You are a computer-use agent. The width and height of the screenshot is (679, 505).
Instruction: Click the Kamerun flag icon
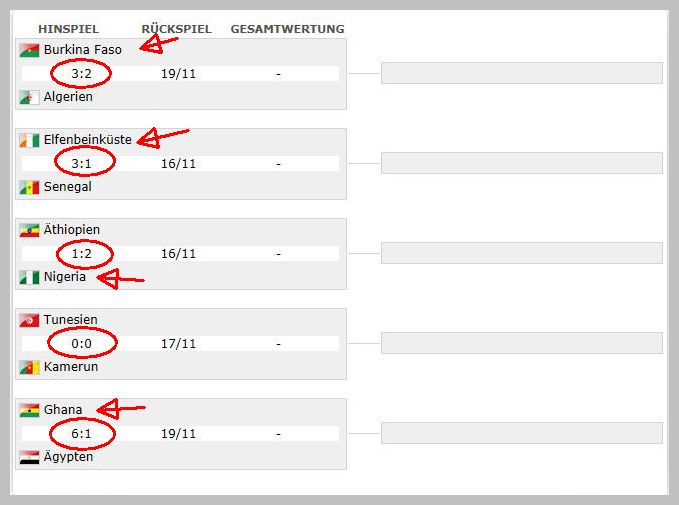29,368
